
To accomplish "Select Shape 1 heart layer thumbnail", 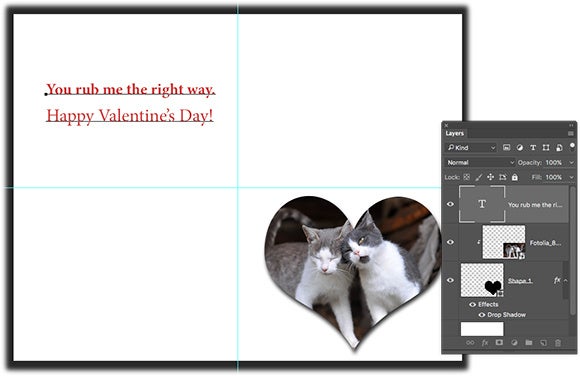I will tap(482, 280).
